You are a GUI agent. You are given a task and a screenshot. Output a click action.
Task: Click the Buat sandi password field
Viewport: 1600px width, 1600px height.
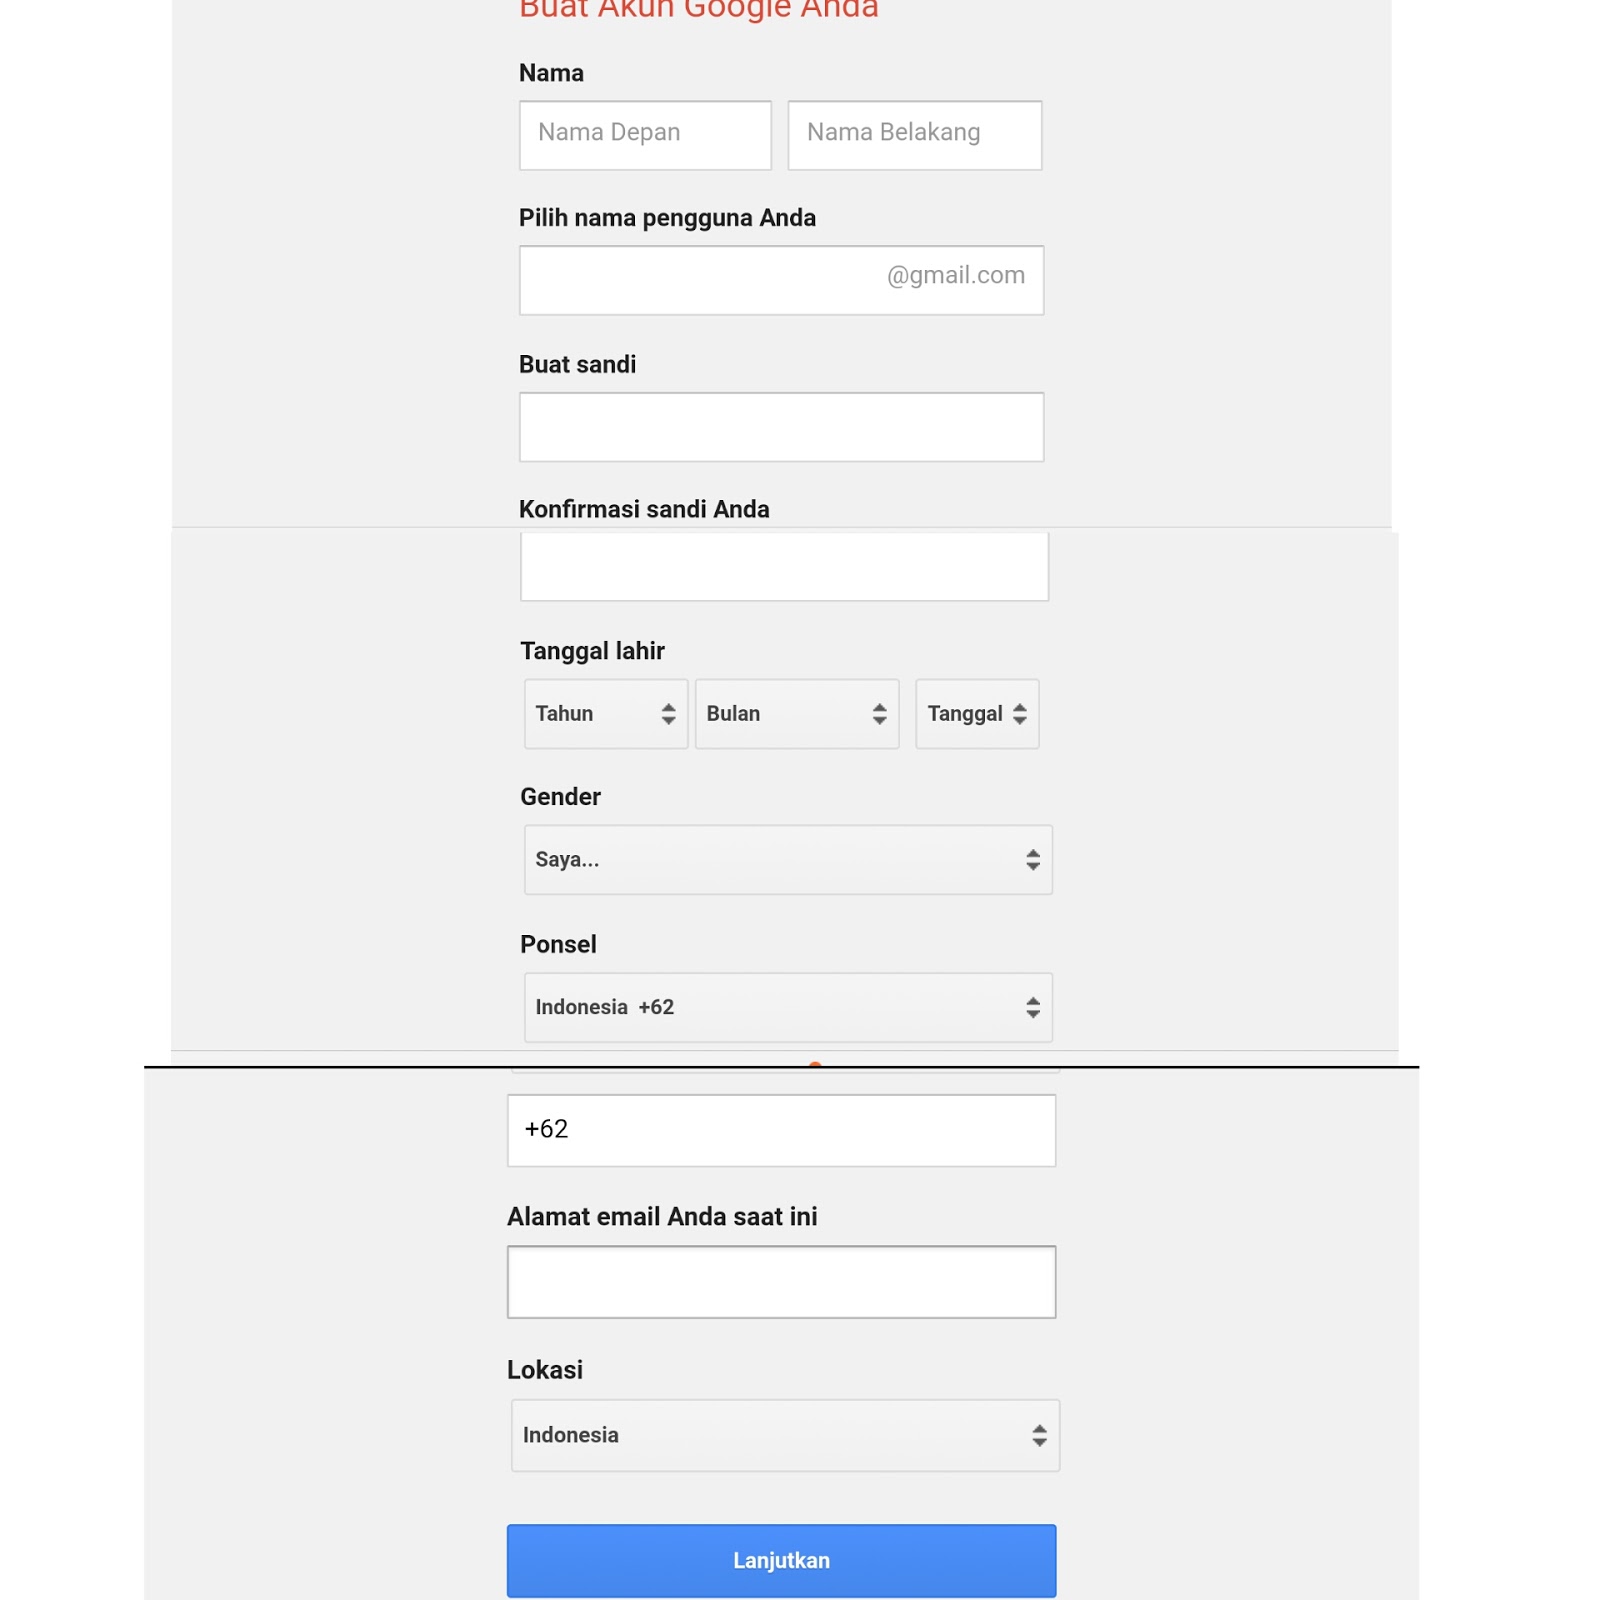pos(781,426)
